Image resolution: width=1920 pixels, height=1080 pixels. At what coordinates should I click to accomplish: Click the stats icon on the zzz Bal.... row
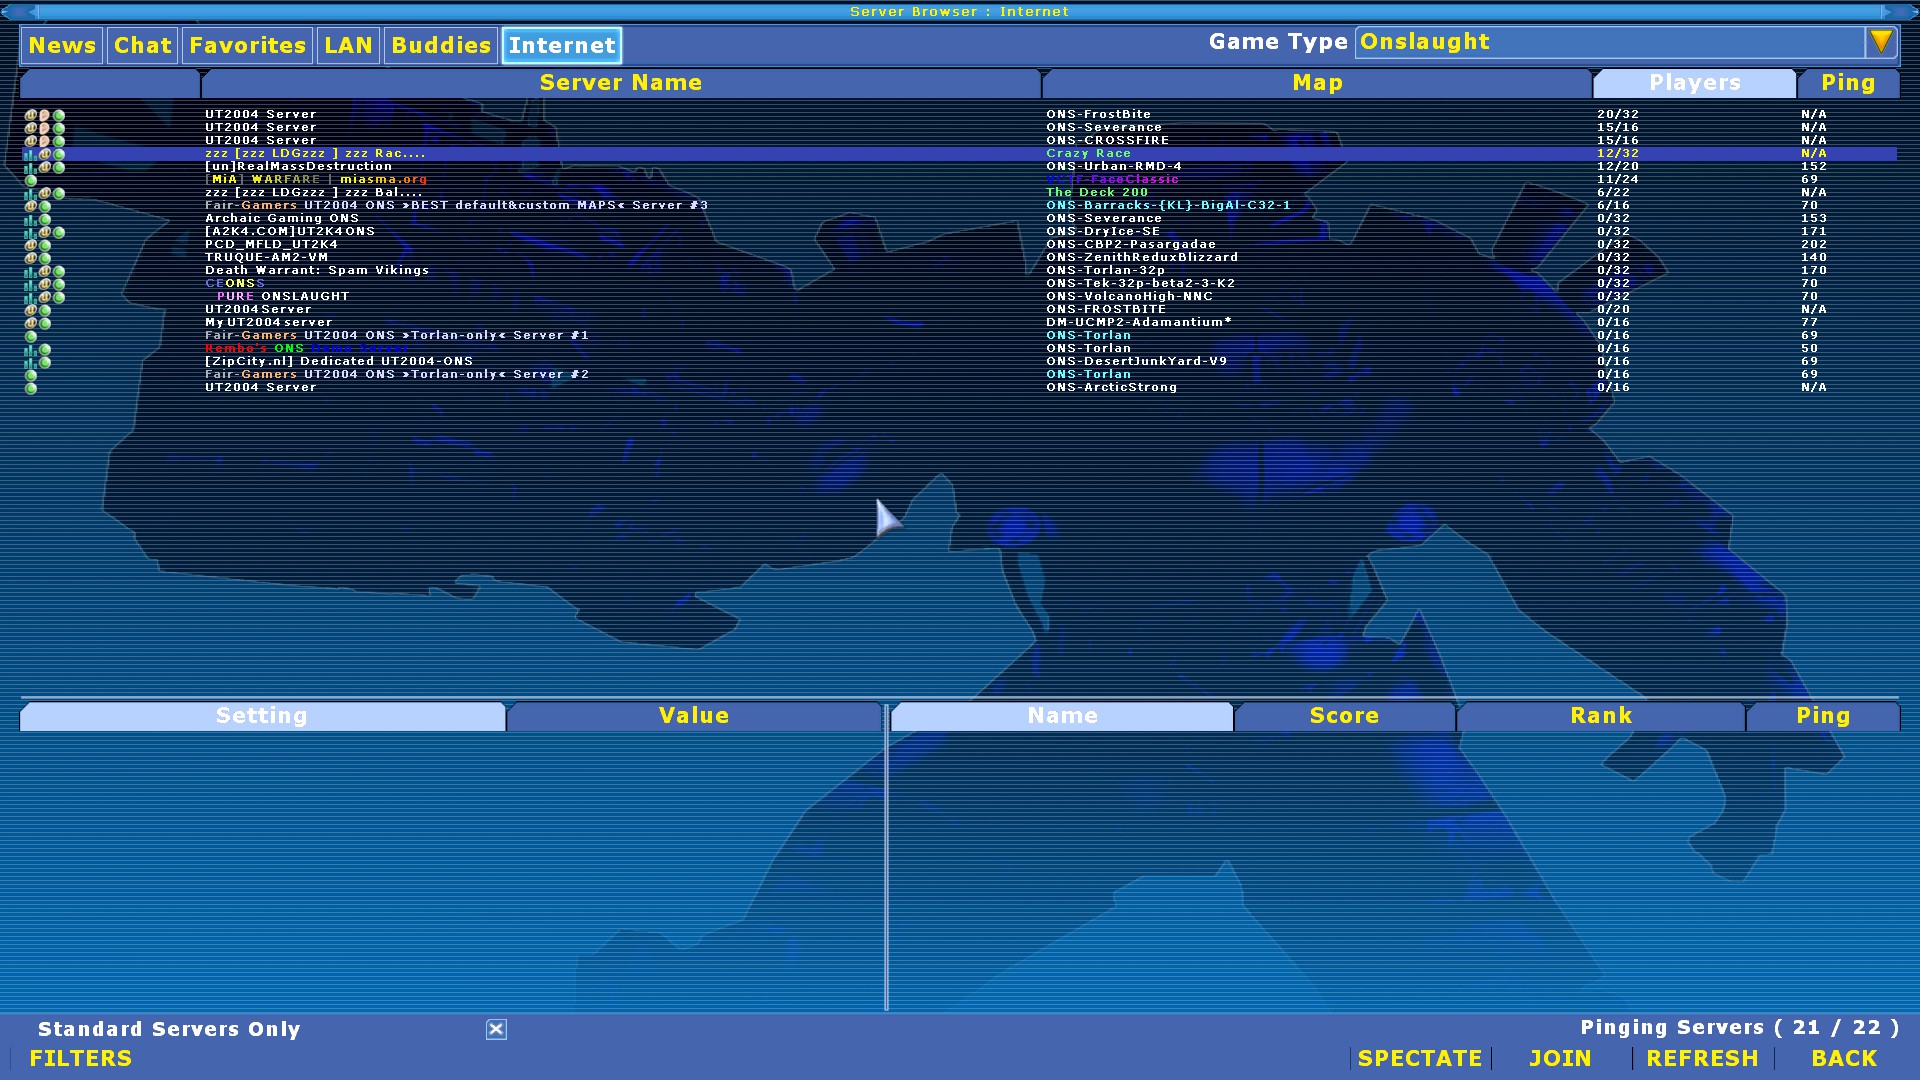(x=30, y=193)
